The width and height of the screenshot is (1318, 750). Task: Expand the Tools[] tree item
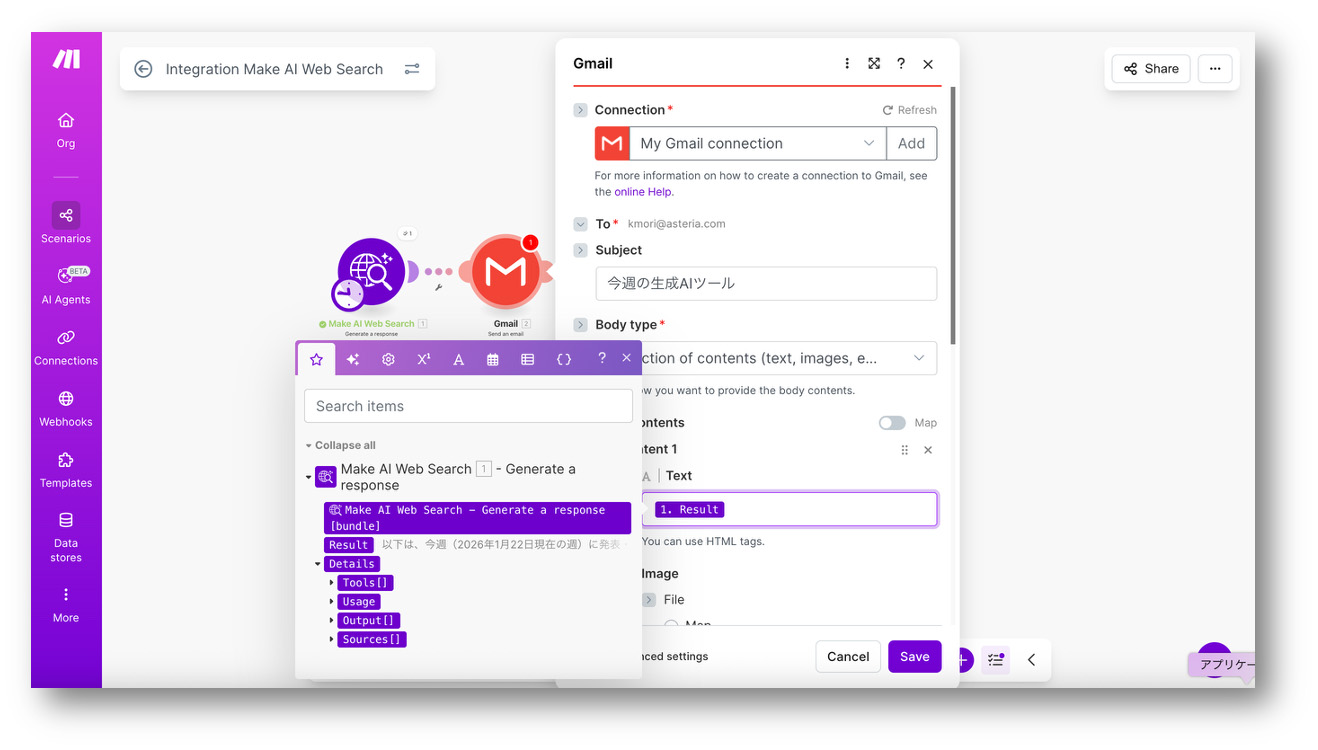332,583
